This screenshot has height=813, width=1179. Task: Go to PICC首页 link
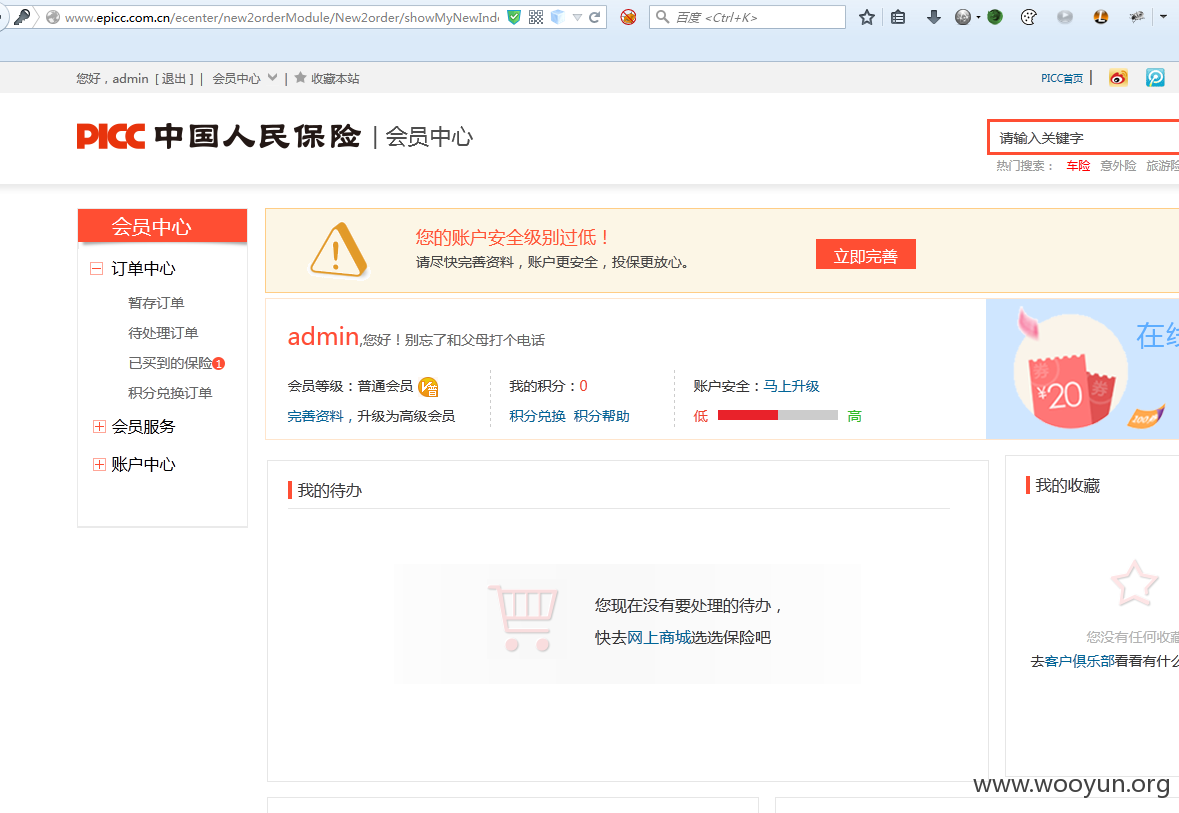click(x=1062, y=78)
